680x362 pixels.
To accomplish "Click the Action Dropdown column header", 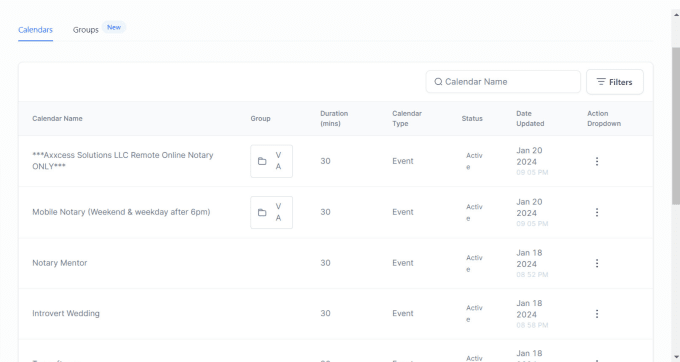I will [x=604, y=118].
